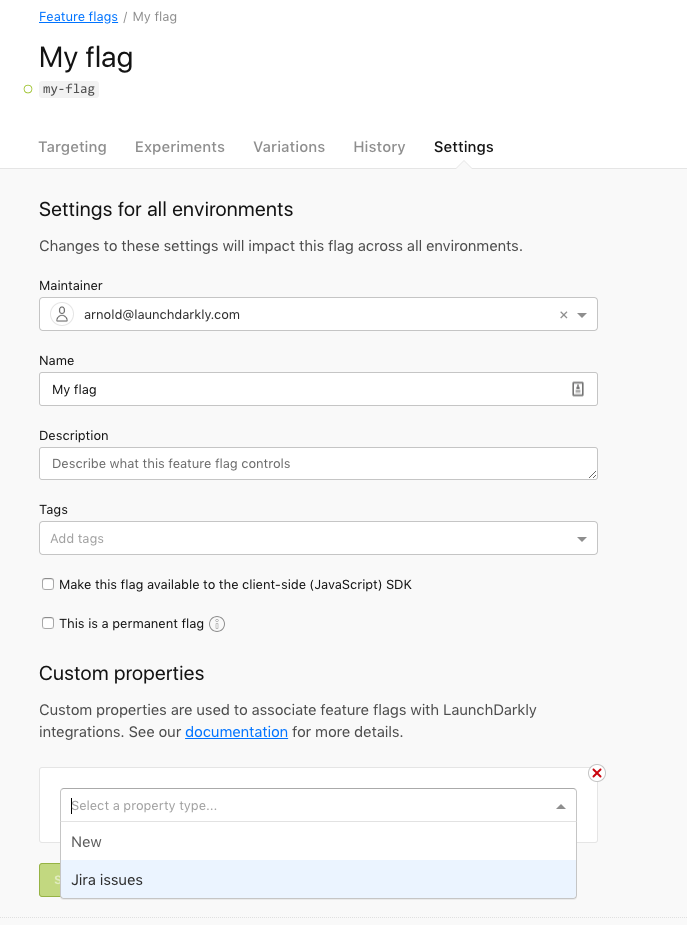
Task: Go to the Variations tab
Action: (x=289, y=147)
